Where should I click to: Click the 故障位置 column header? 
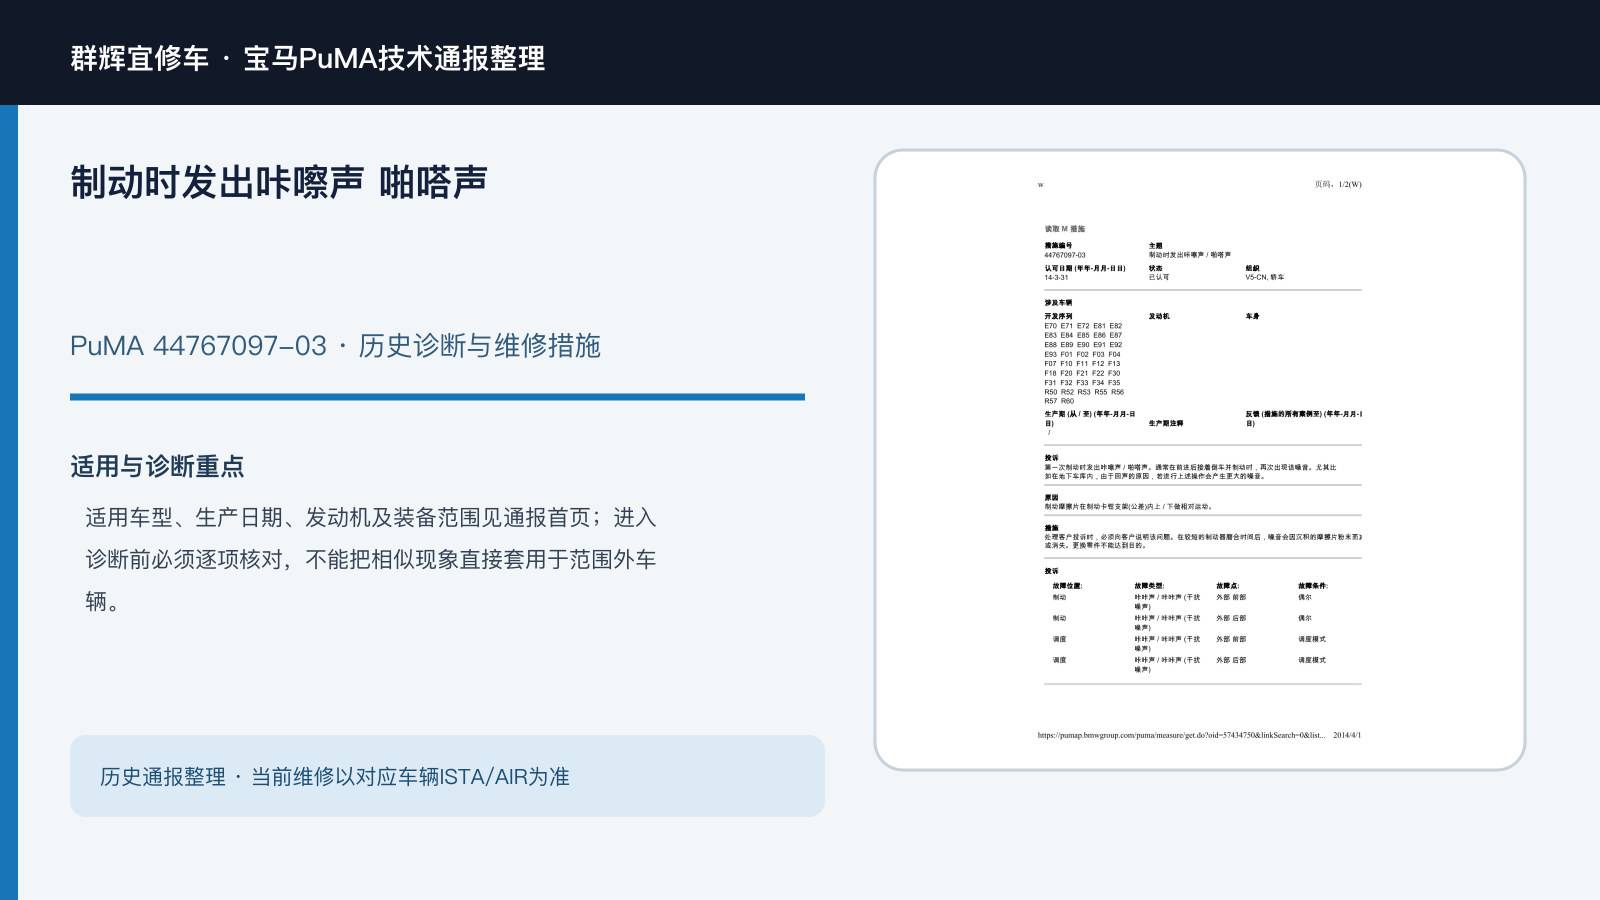pyautogui.click(x=1067, y=586)
